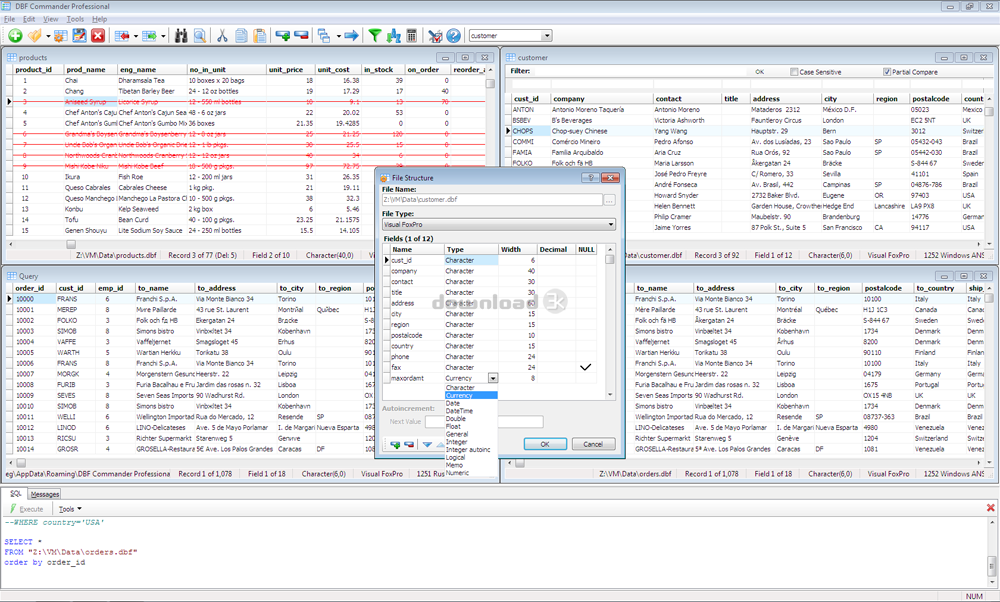Click the Sort icon in toolbar
The width and height of the screenshot is (1000, 602).
point(393,36)
